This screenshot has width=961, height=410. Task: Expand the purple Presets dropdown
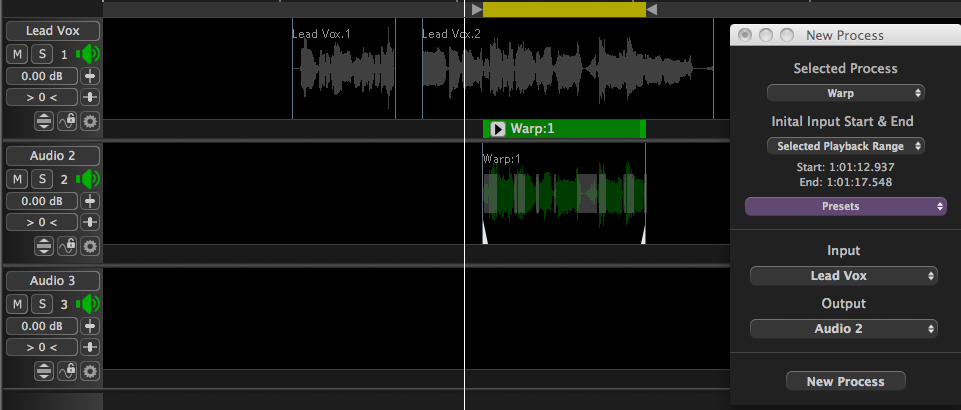(845, 206)
